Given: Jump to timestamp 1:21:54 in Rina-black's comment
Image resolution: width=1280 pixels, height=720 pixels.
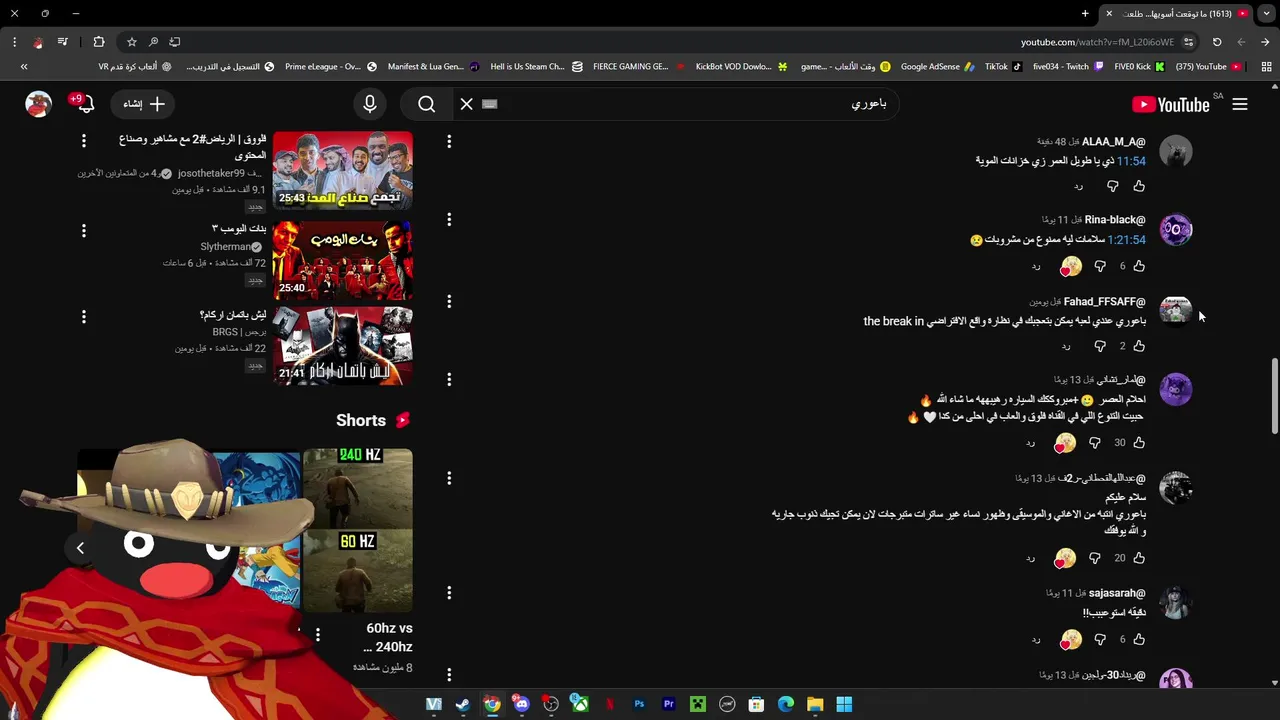Looking at the screenshot, I should click(x=1126, y=240).
